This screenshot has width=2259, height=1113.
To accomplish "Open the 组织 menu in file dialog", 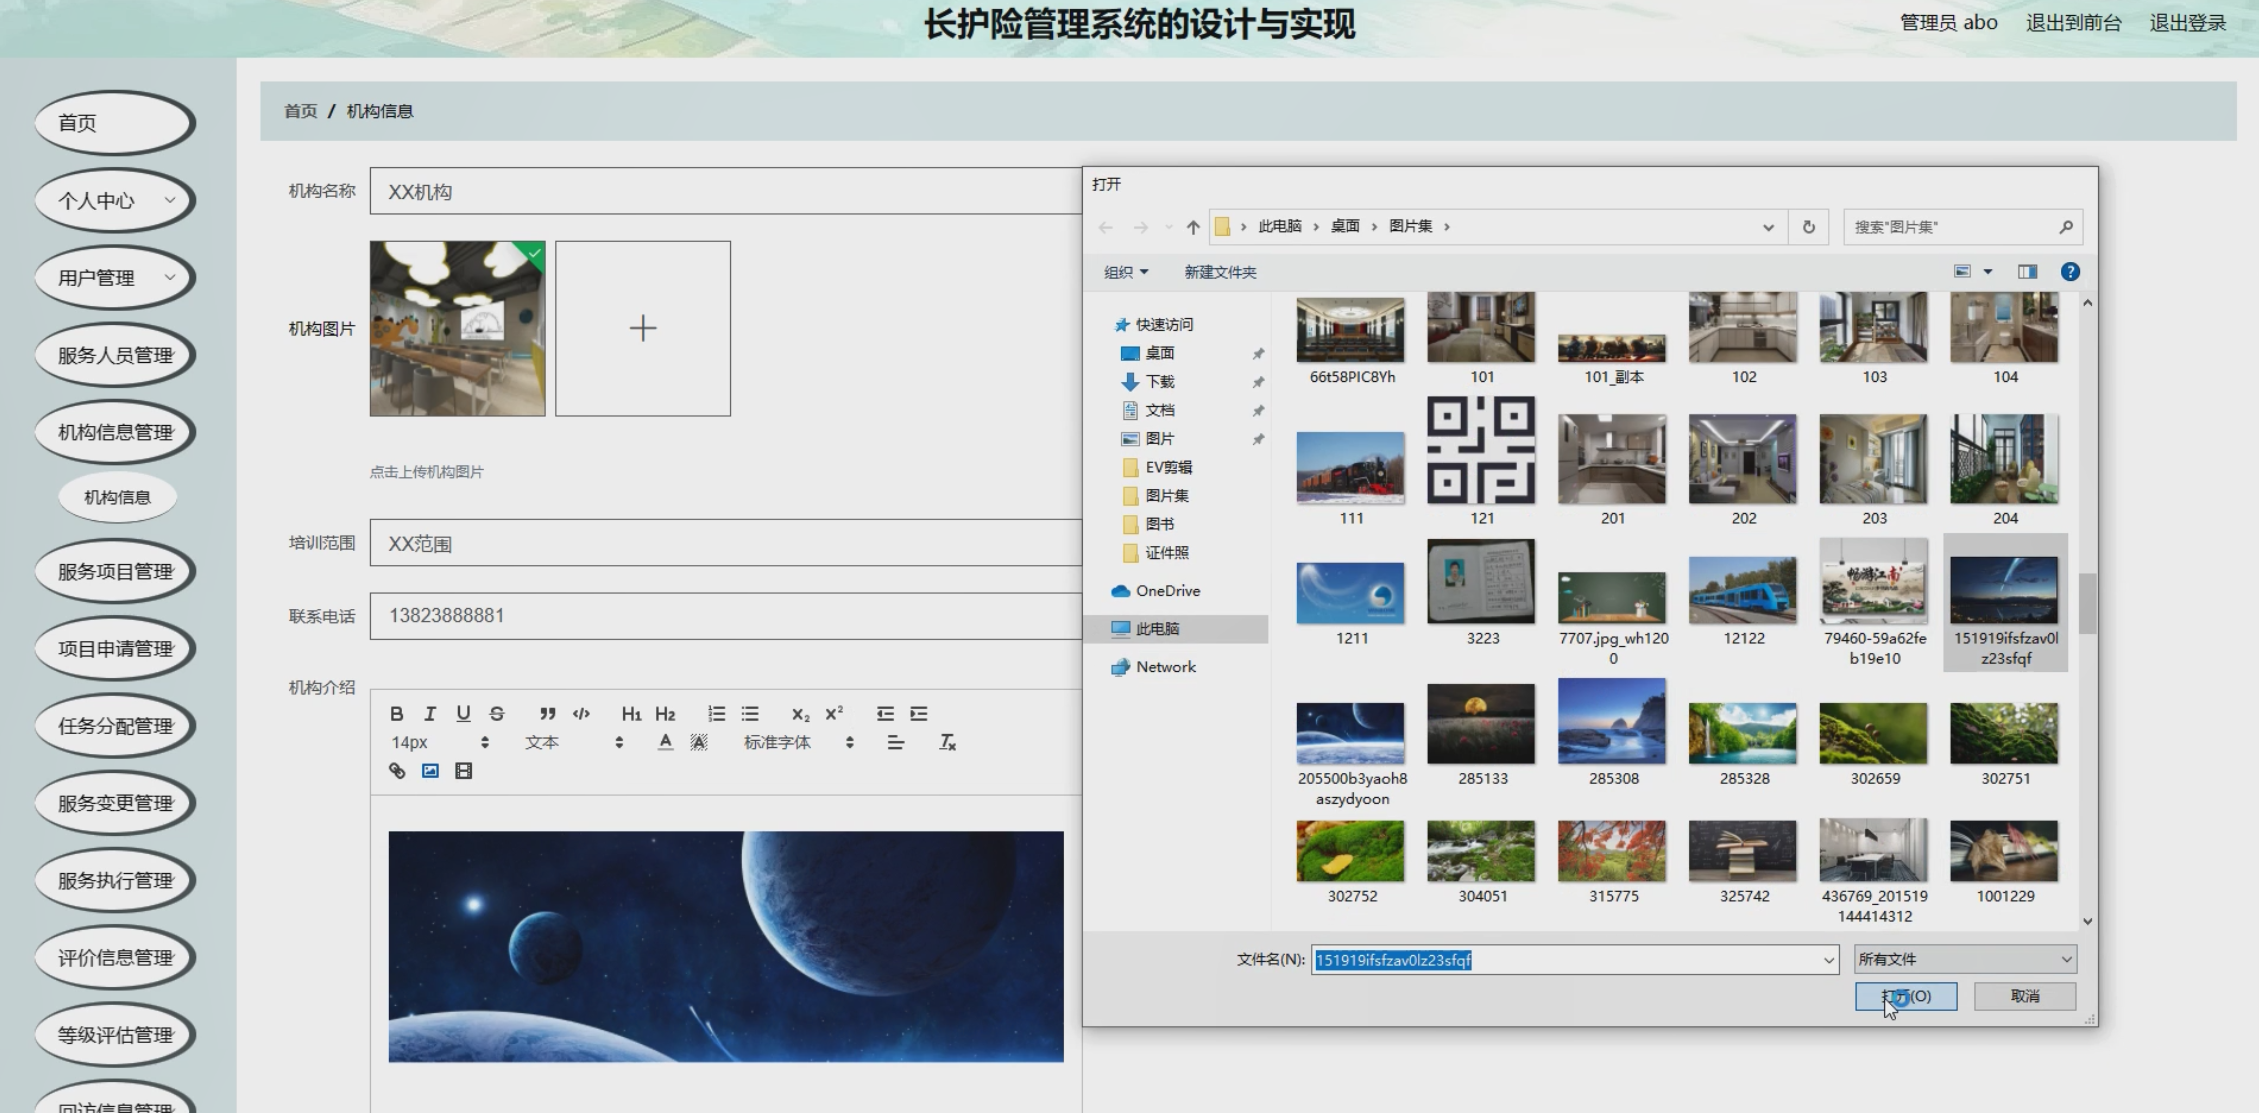I will pyautogui.click(x=1125, y=272).
